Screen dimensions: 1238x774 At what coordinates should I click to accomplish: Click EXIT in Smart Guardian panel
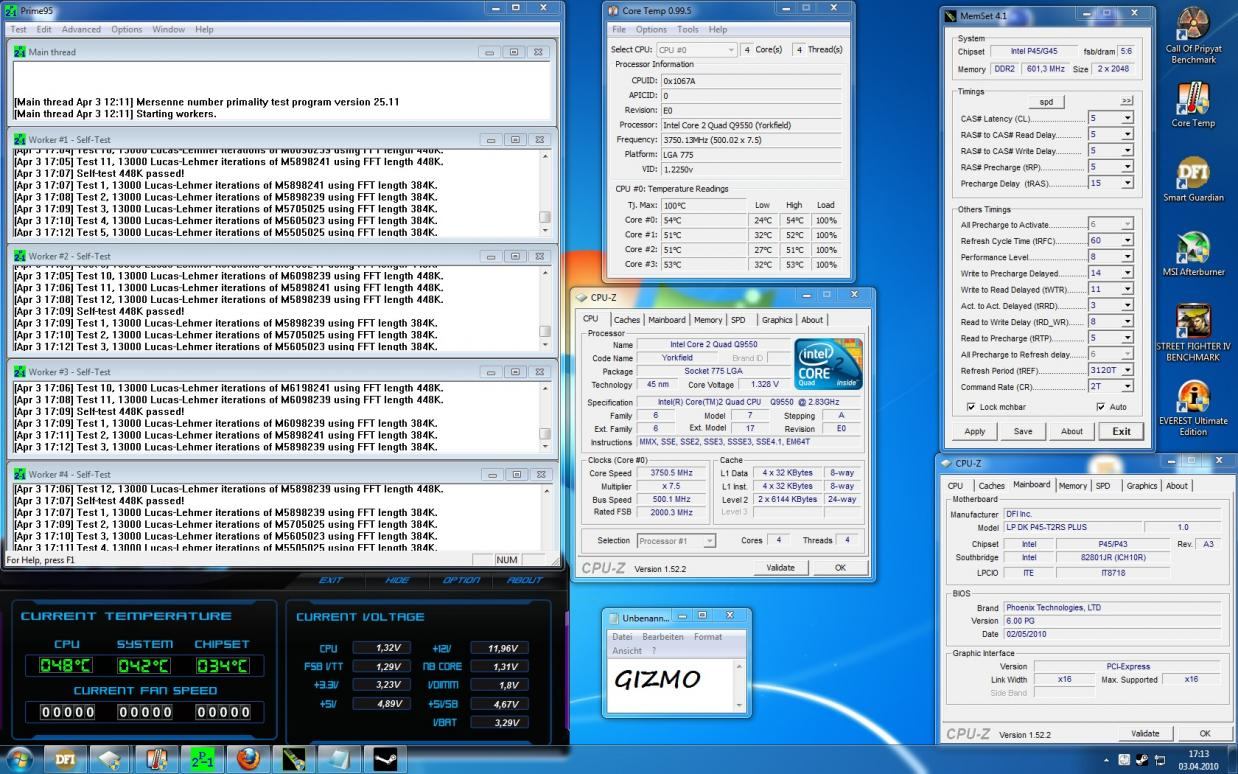click(330, 580)
